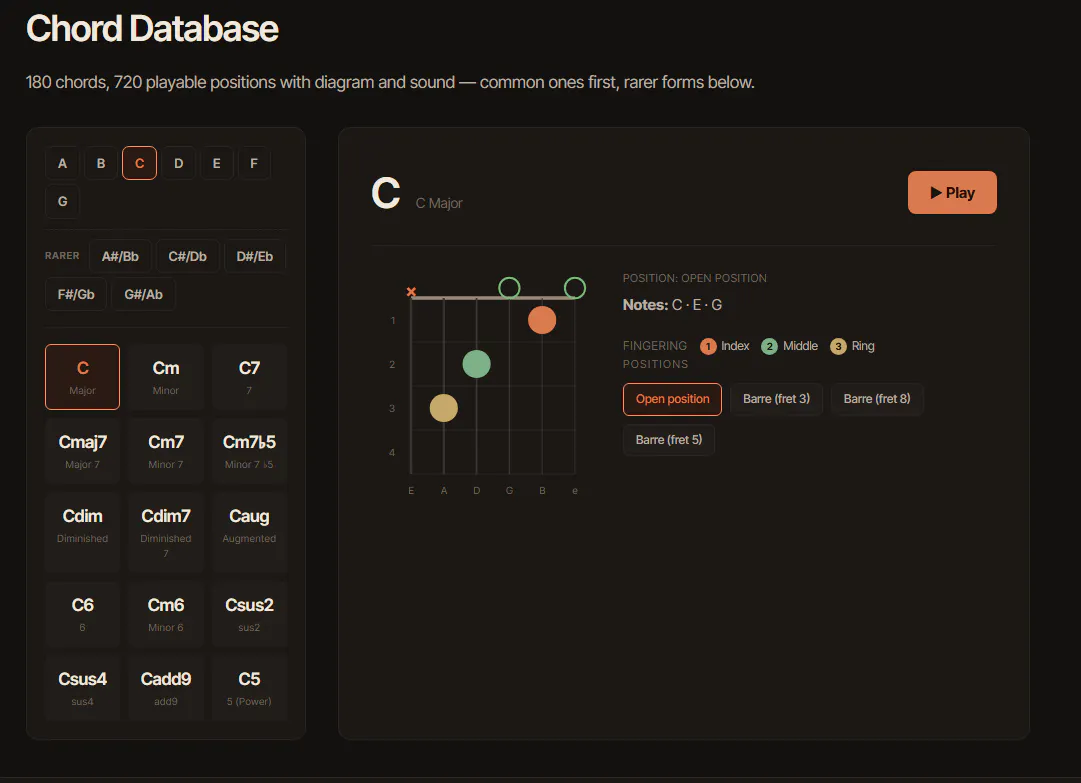
Task: Show the Cm7 Minor 7 chord
Action: point(165,451)
